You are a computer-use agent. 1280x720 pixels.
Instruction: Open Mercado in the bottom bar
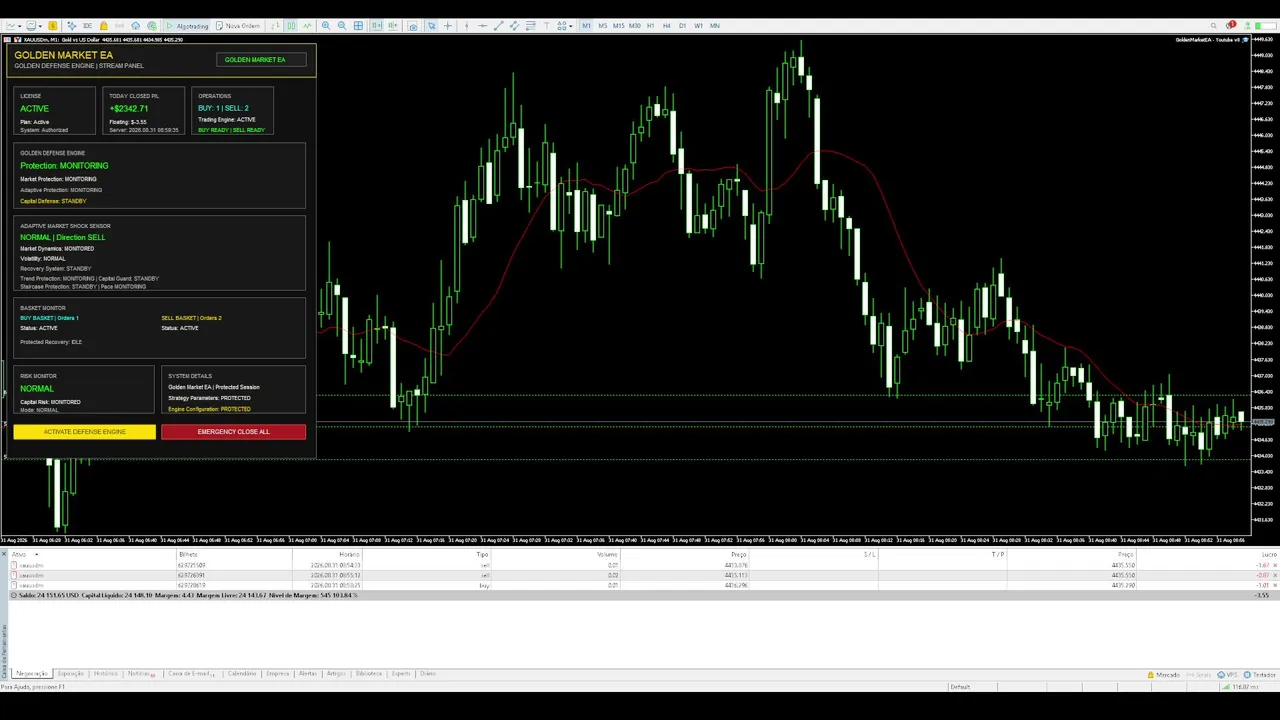coord(1163,675)
